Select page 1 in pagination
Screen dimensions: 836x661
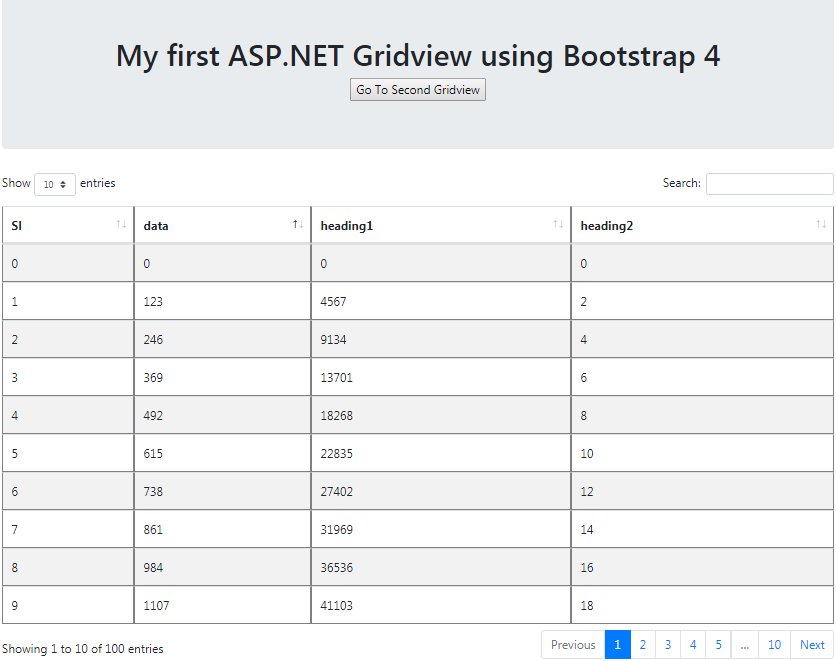[x=617, y=644]
